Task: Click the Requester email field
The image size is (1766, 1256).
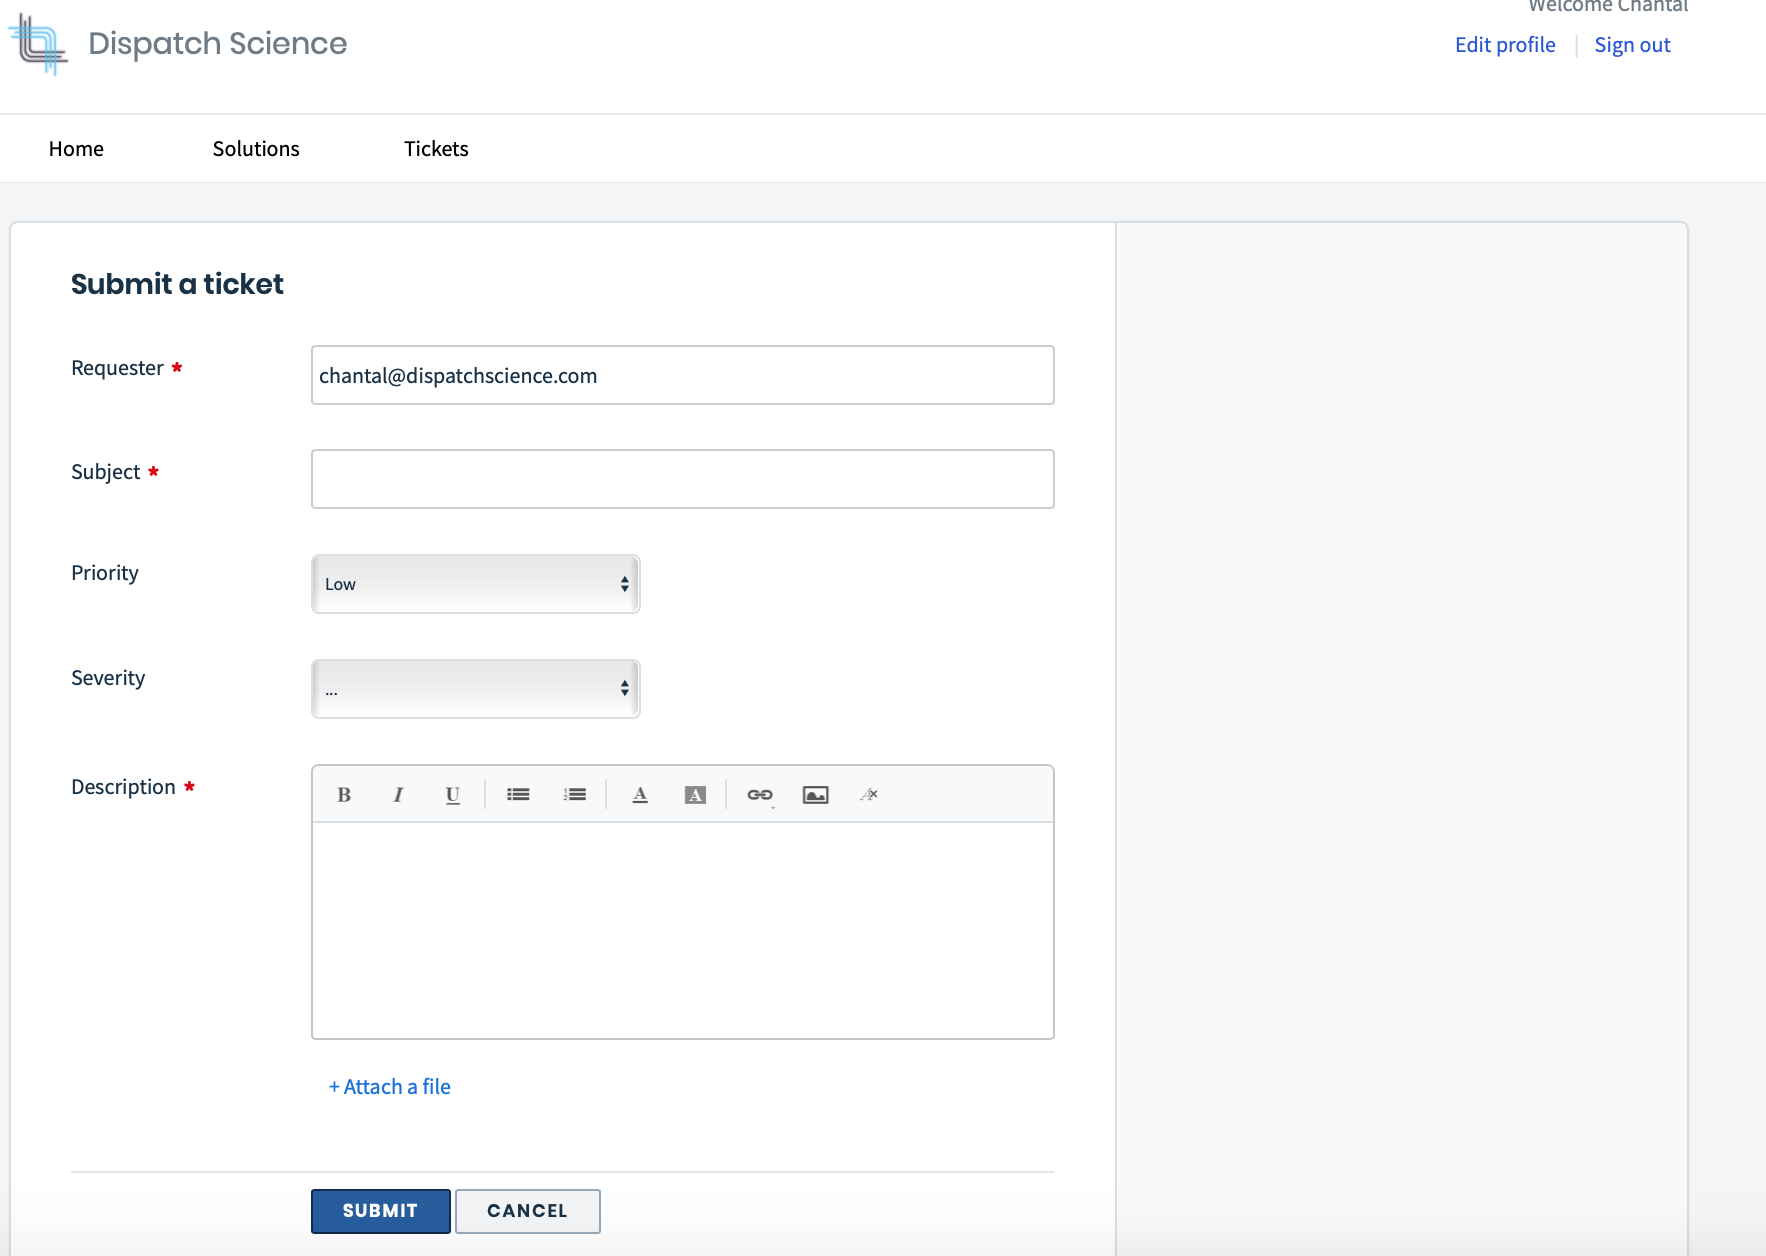Action: (683, 375)
